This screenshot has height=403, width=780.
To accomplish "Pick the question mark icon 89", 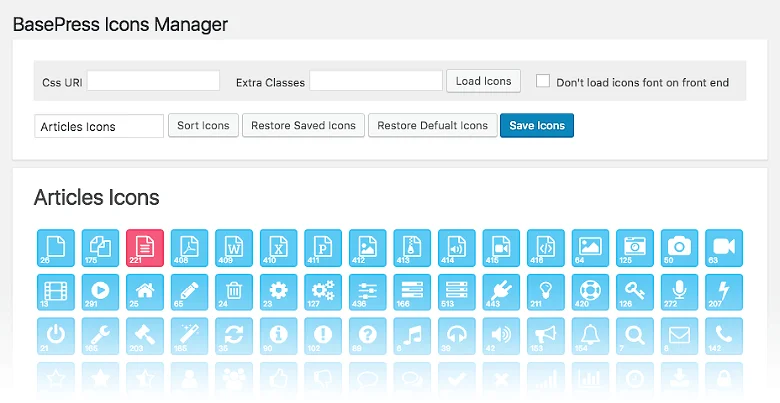I will [368, 336].
